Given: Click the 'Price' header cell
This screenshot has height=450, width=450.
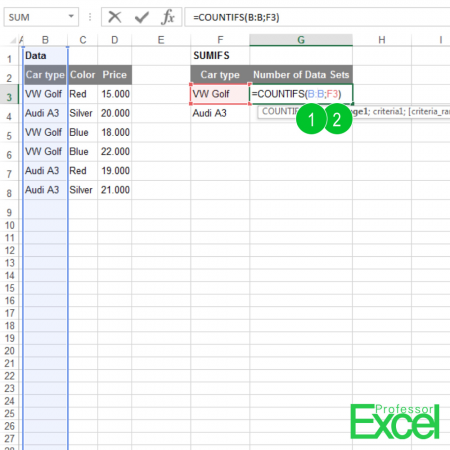Looking at the screenshot, I should (x=115, y=75).
